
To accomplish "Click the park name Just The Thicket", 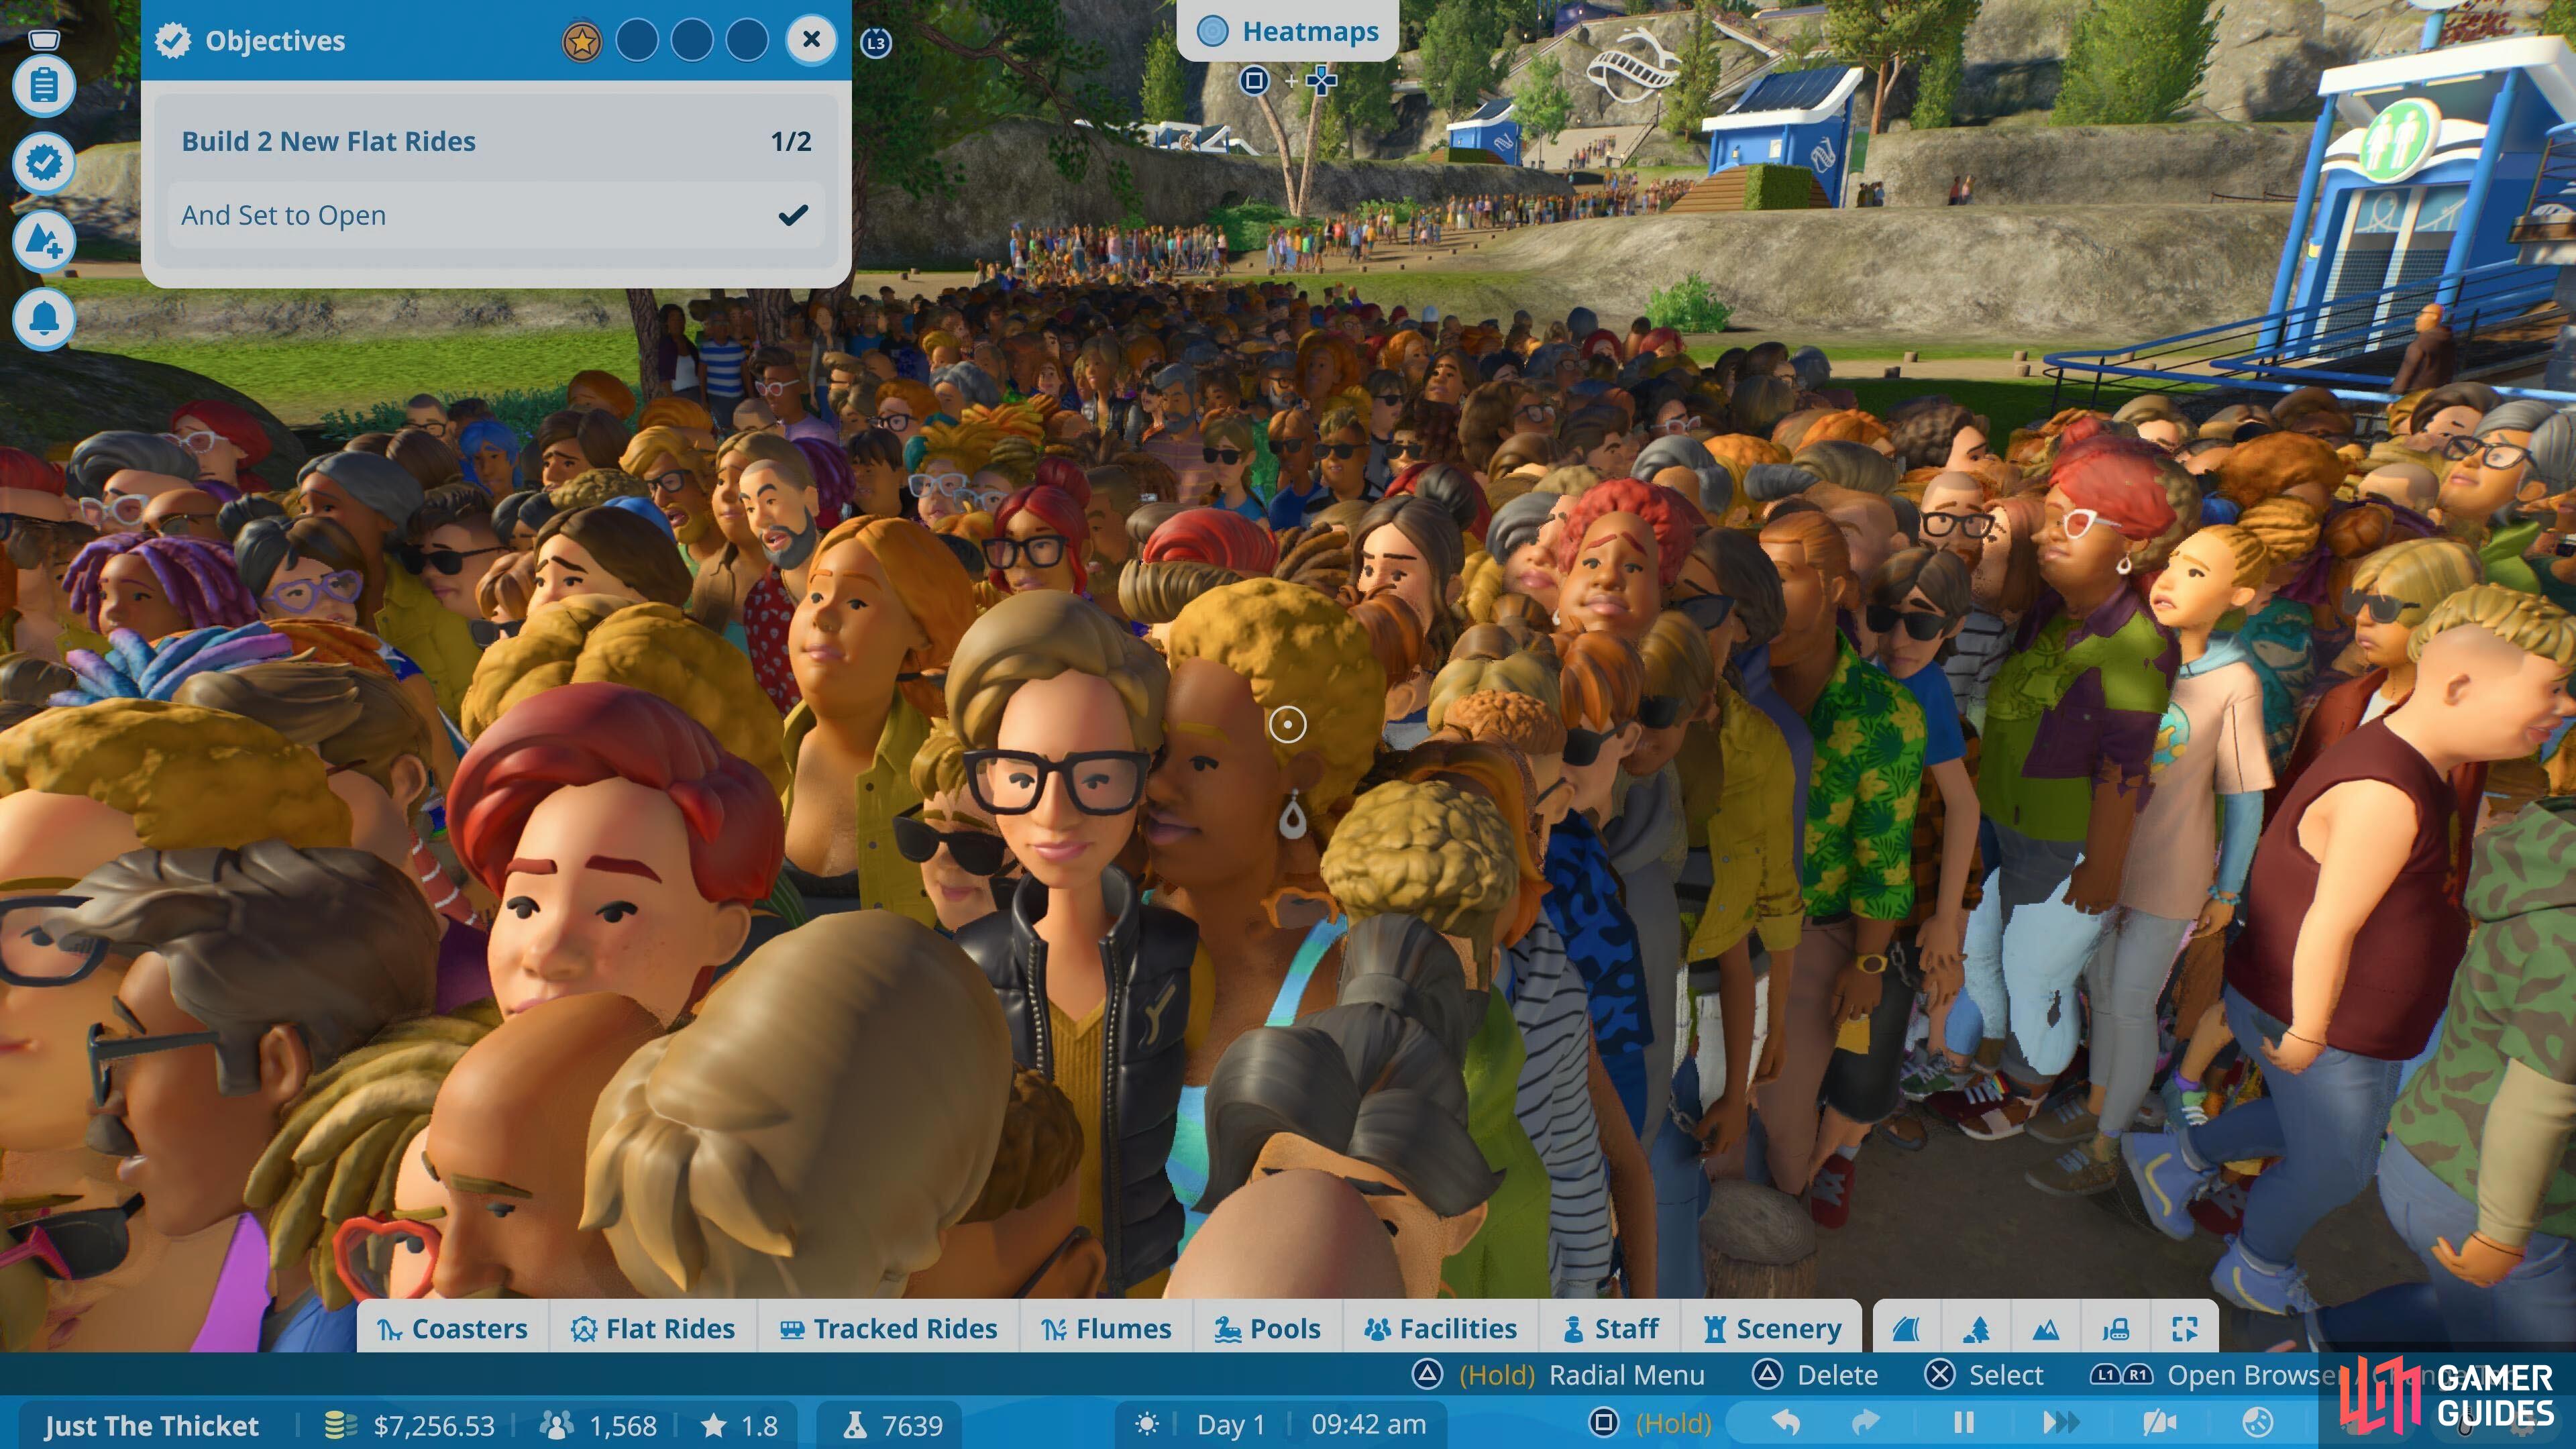I will point(151,1425).
